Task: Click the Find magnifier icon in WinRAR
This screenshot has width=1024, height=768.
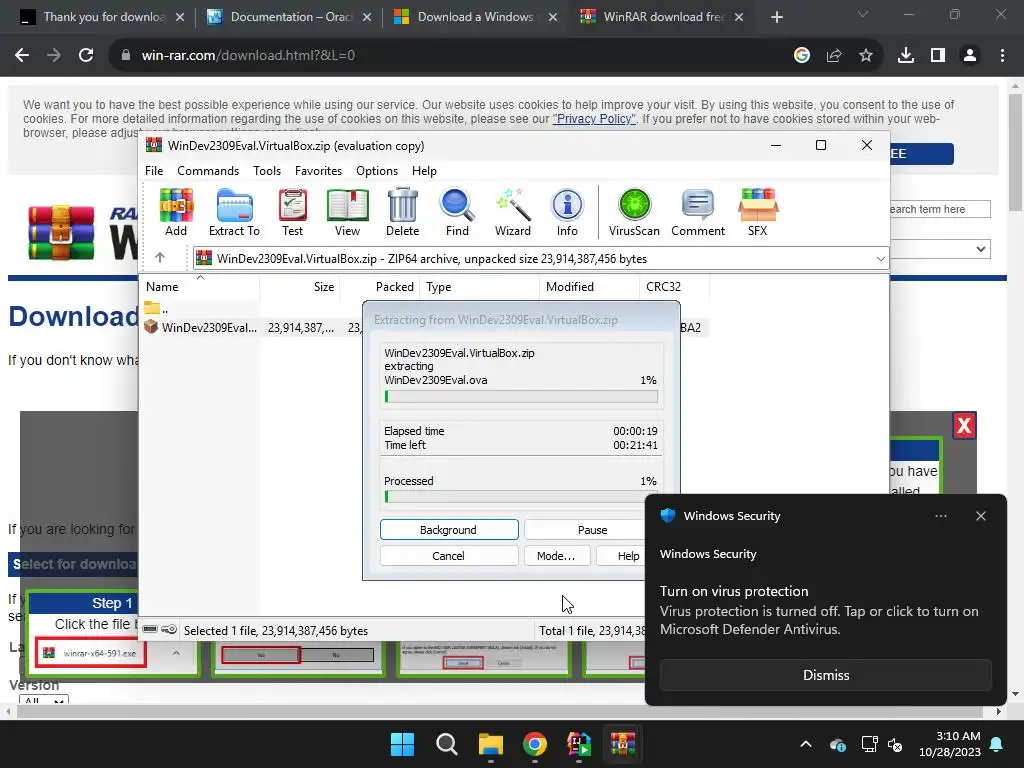Action: (x=457, y=212)
